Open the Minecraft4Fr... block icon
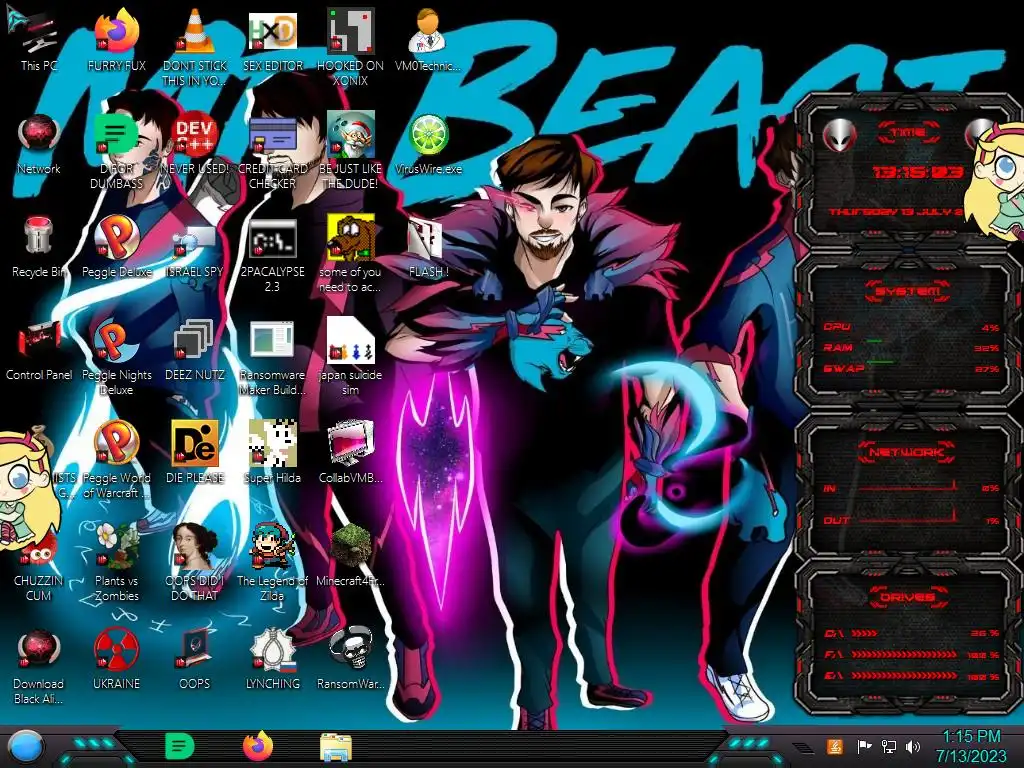 coord(350,555)
